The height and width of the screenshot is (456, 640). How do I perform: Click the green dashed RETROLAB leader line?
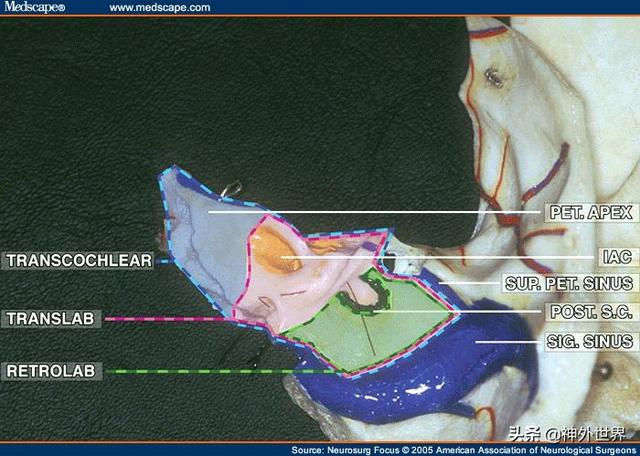coord(220,371)
